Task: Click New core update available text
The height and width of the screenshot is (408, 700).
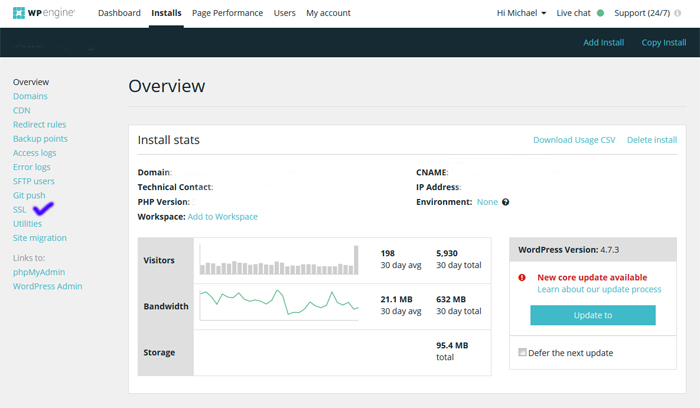Action: tap(592, 277)
